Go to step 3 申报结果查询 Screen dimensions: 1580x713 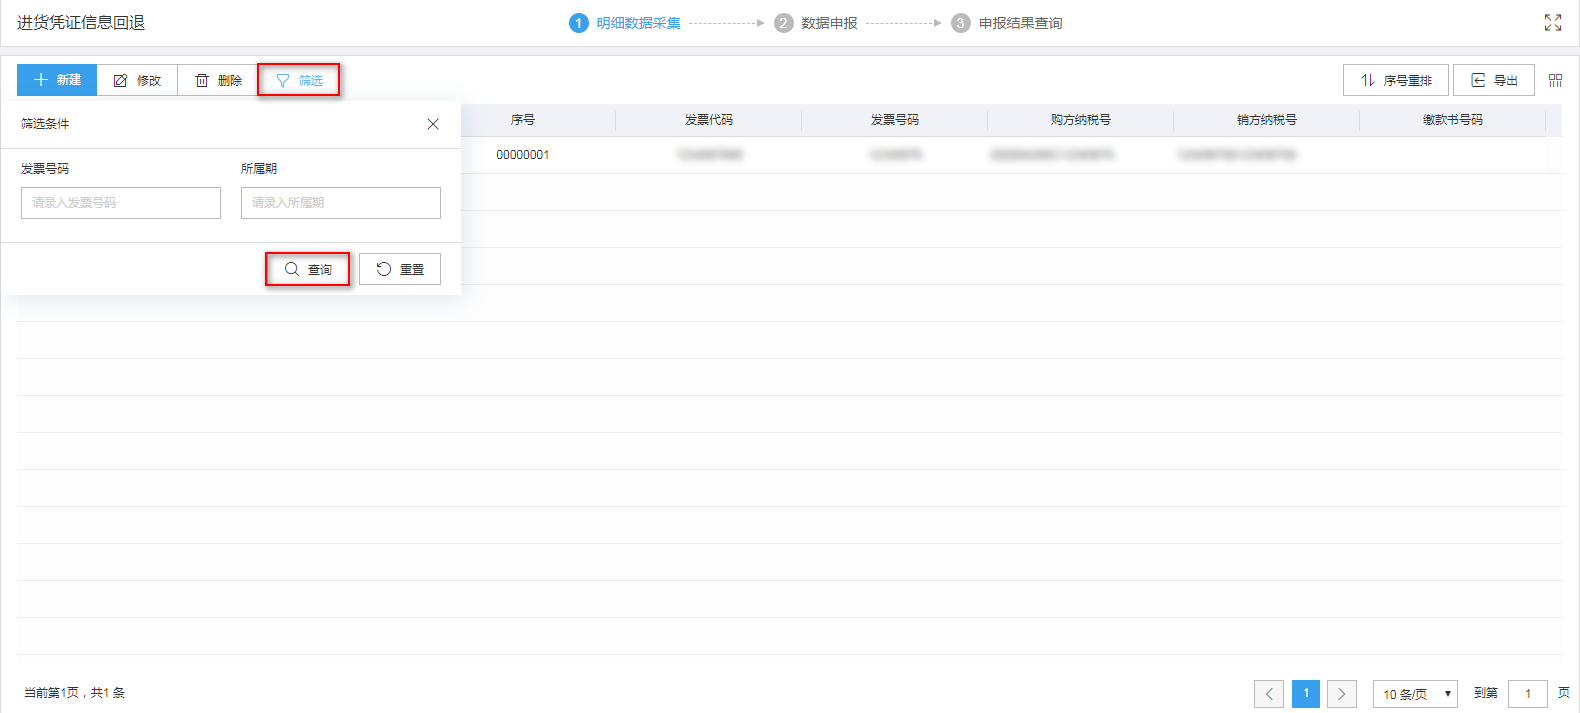coord(1007,23)
